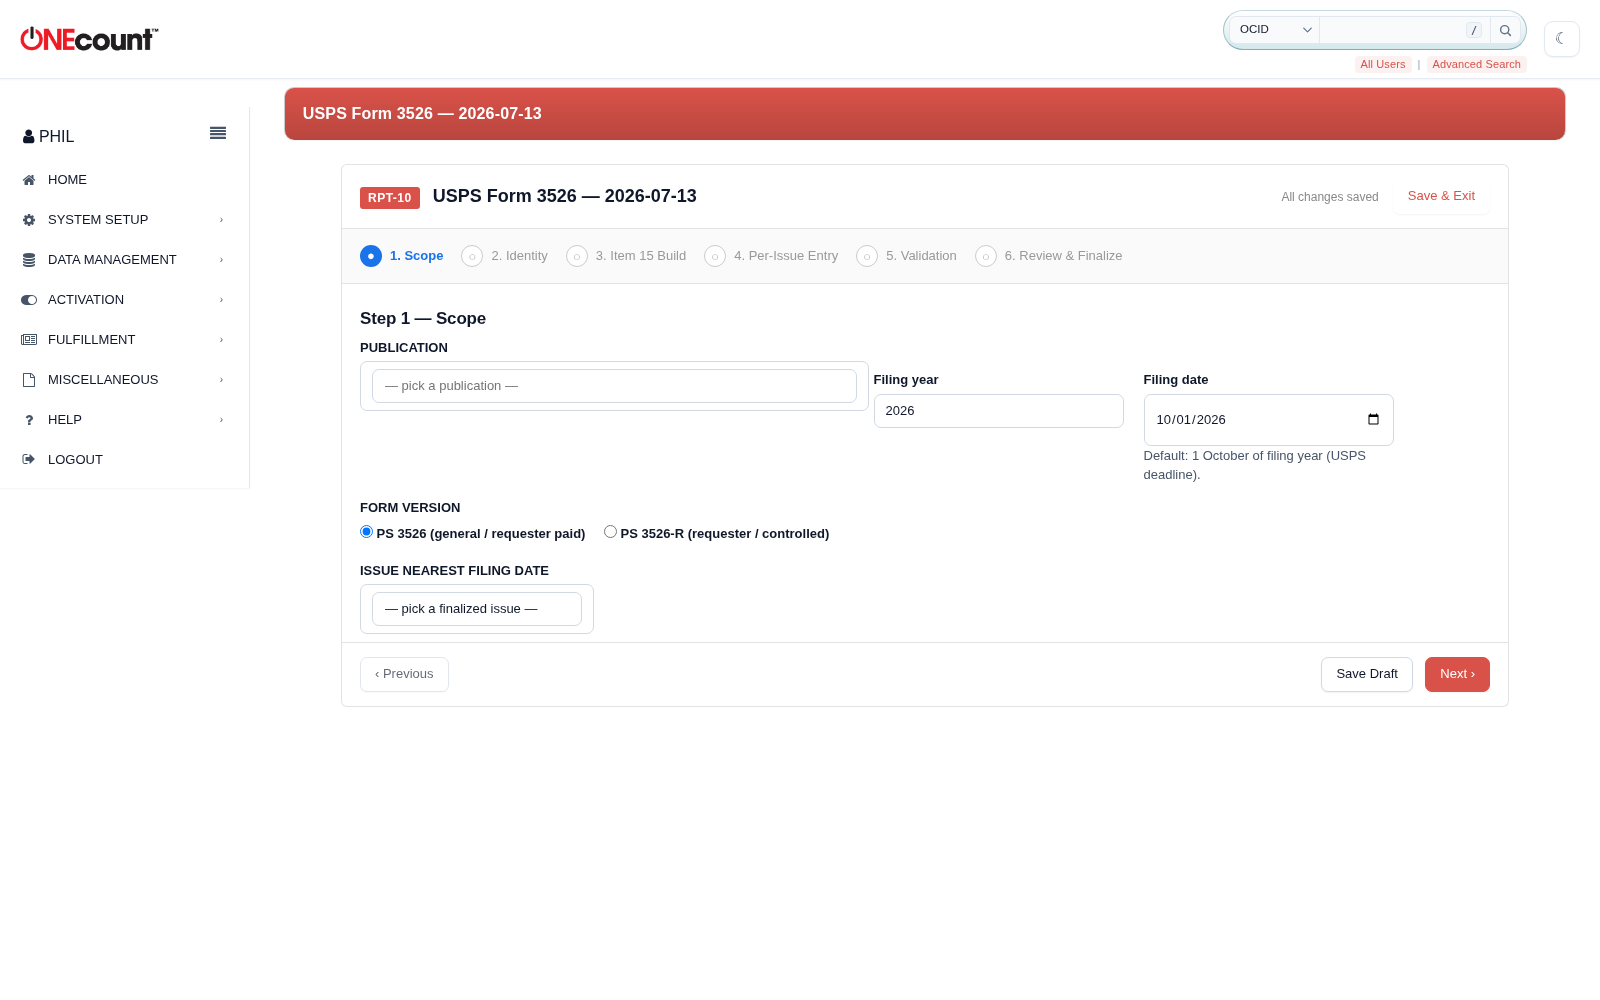Screen dimensions: 1600x1000
Task: Expand Miscellaneous submenu chevron
Action: point(221,380)
